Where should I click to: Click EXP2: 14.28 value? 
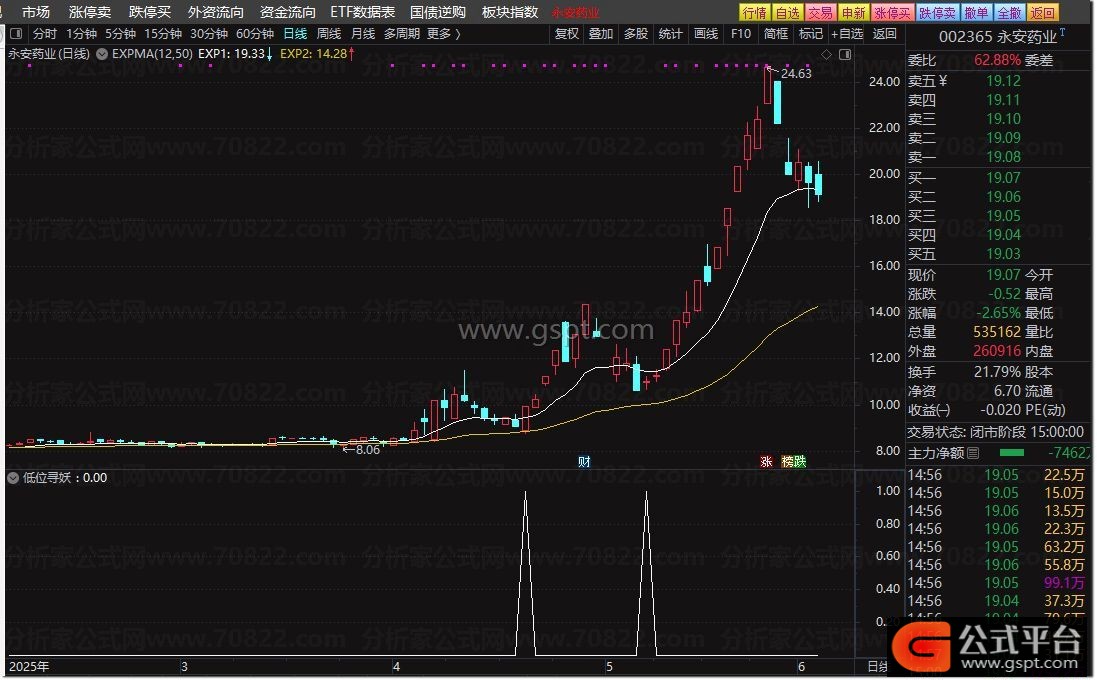click(313, 54)
